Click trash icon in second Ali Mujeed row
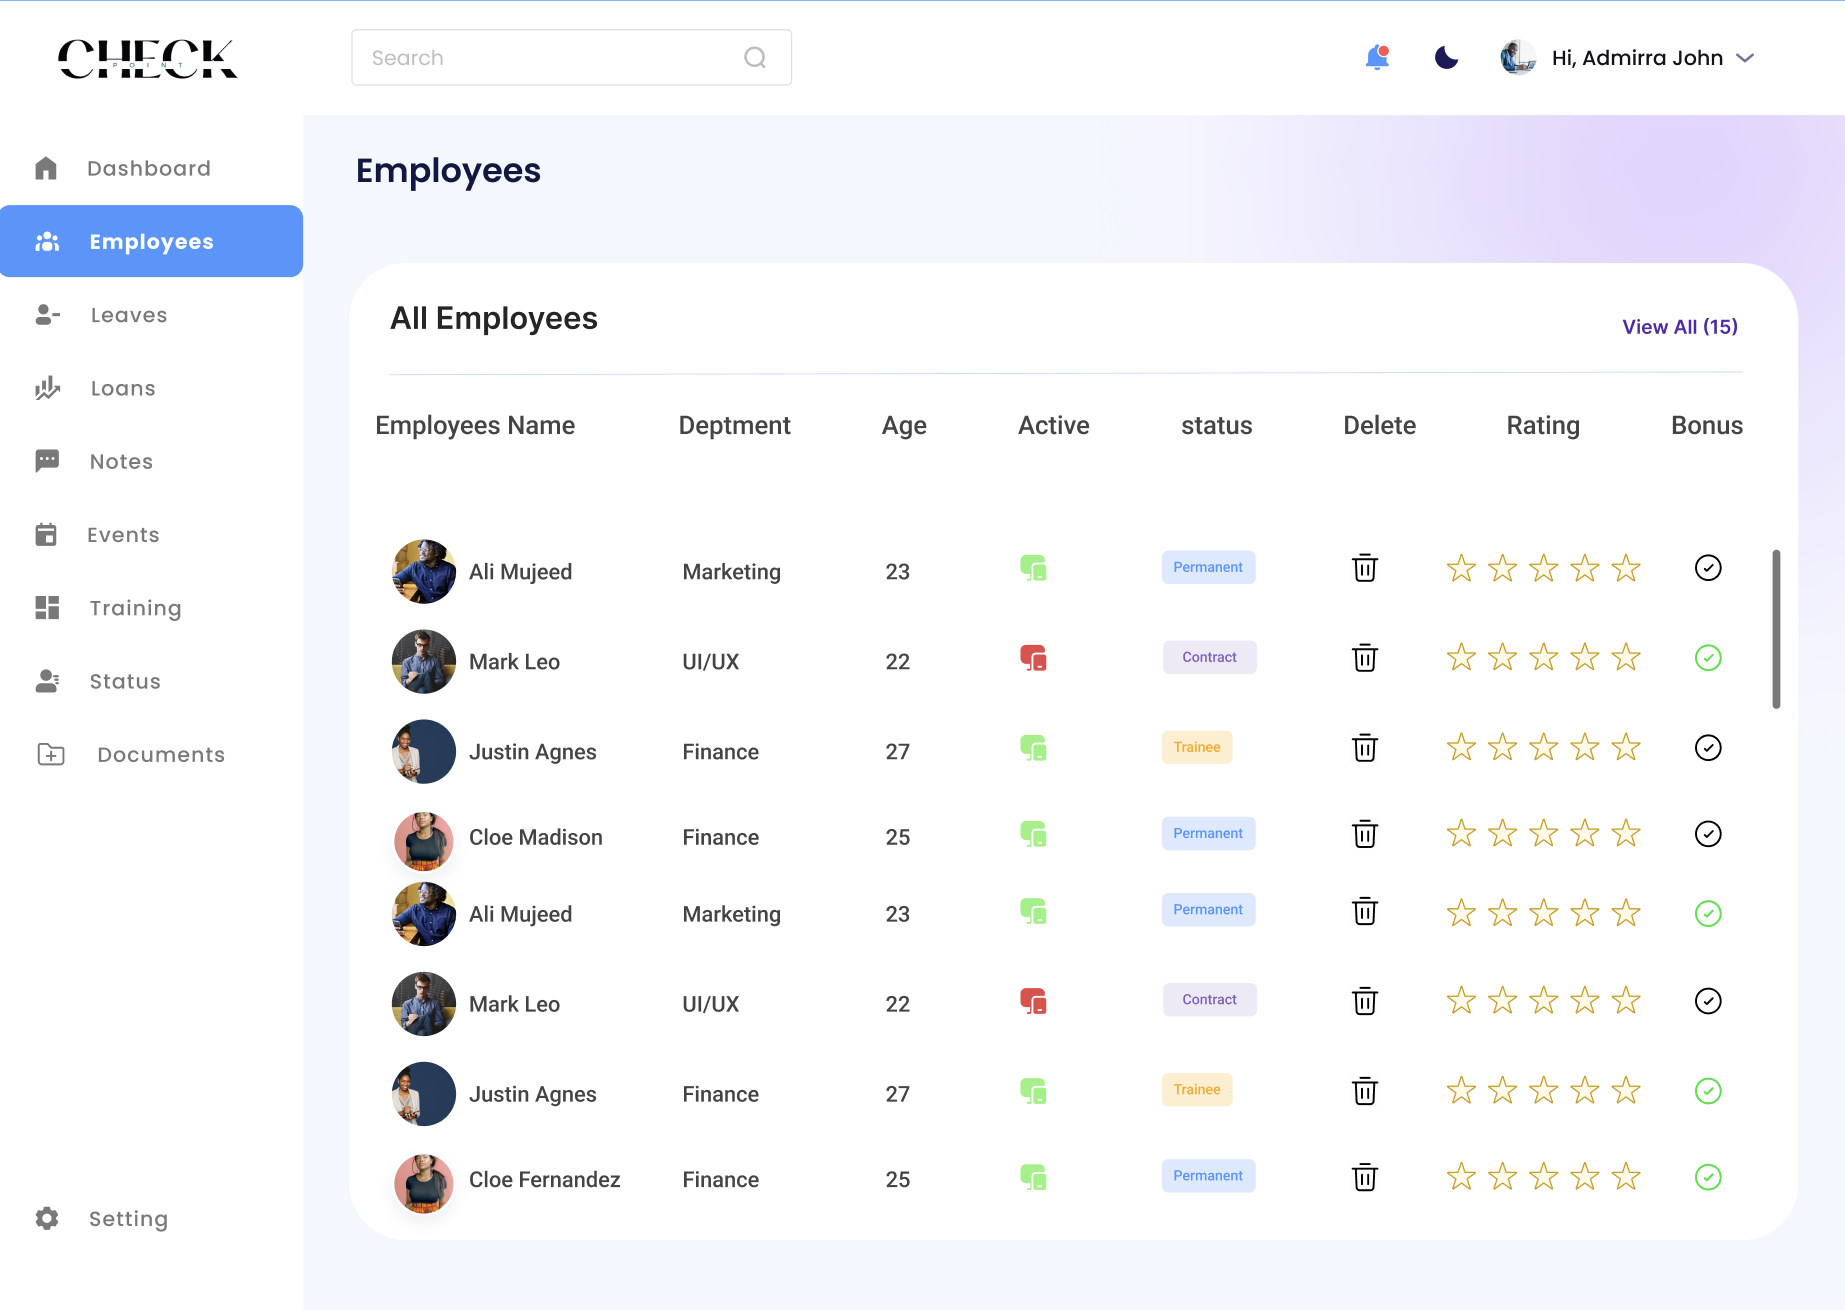 1365,911
